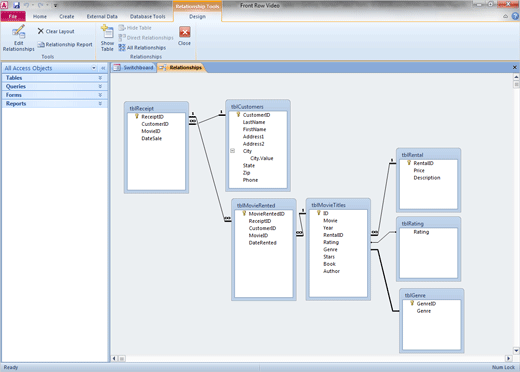Screen dimensions: 520x372
Task: Click the vertical scrollbar down arrow
Action: click(516, 350)
